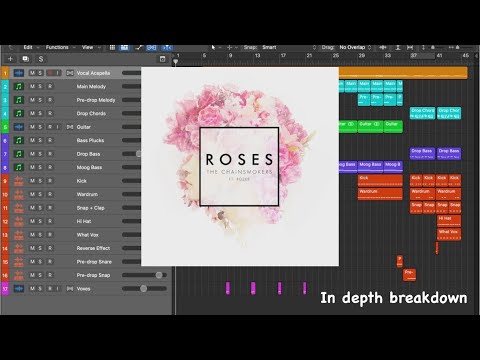Click the Voxes track audio icon
480x360 pixels.
(19, 288)
